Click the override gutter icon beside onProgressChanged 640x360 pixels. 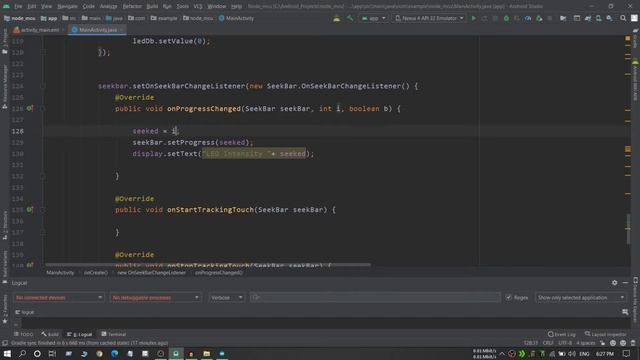click(x=30, y=109)
